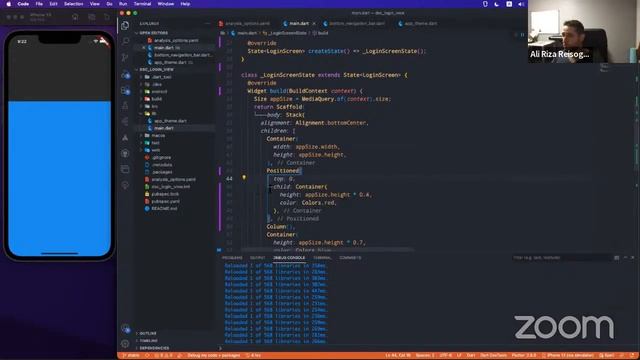Click the Do Not Disturb moon icon
This screenshot has height=360, width=640.
497,4
